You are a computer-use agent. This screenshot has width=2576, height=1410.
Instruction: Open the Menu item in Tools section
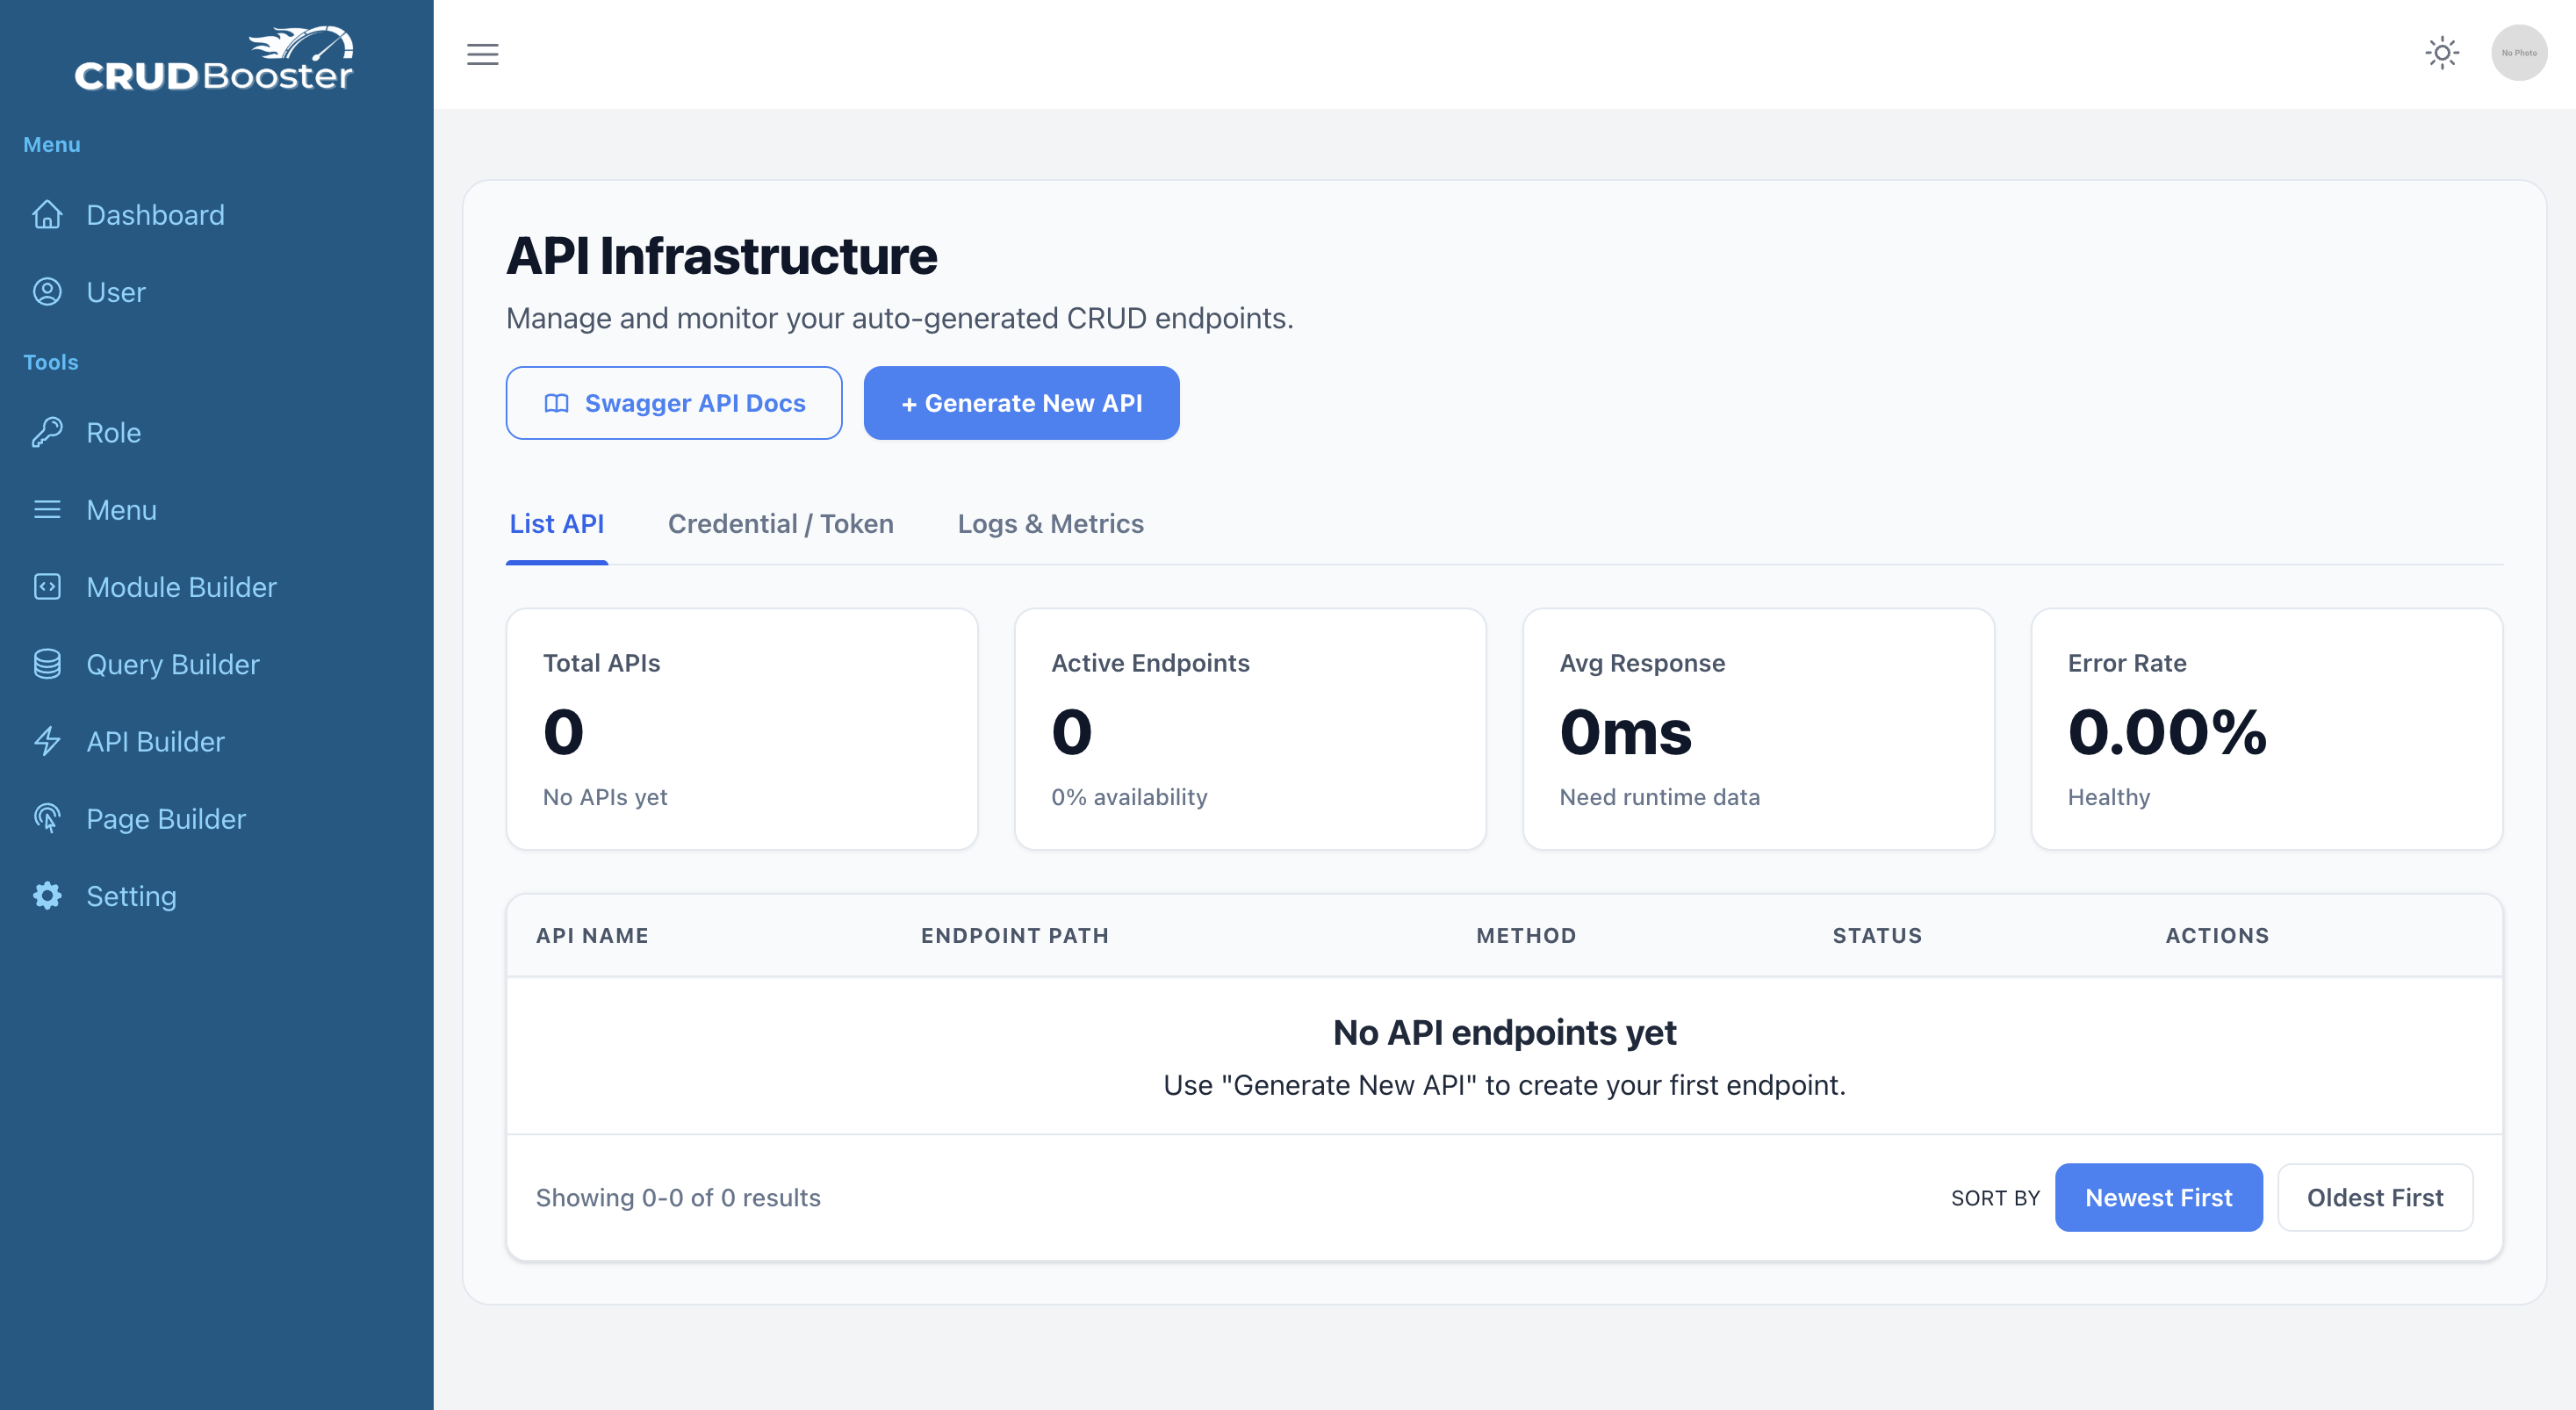[x=121, y=510]
